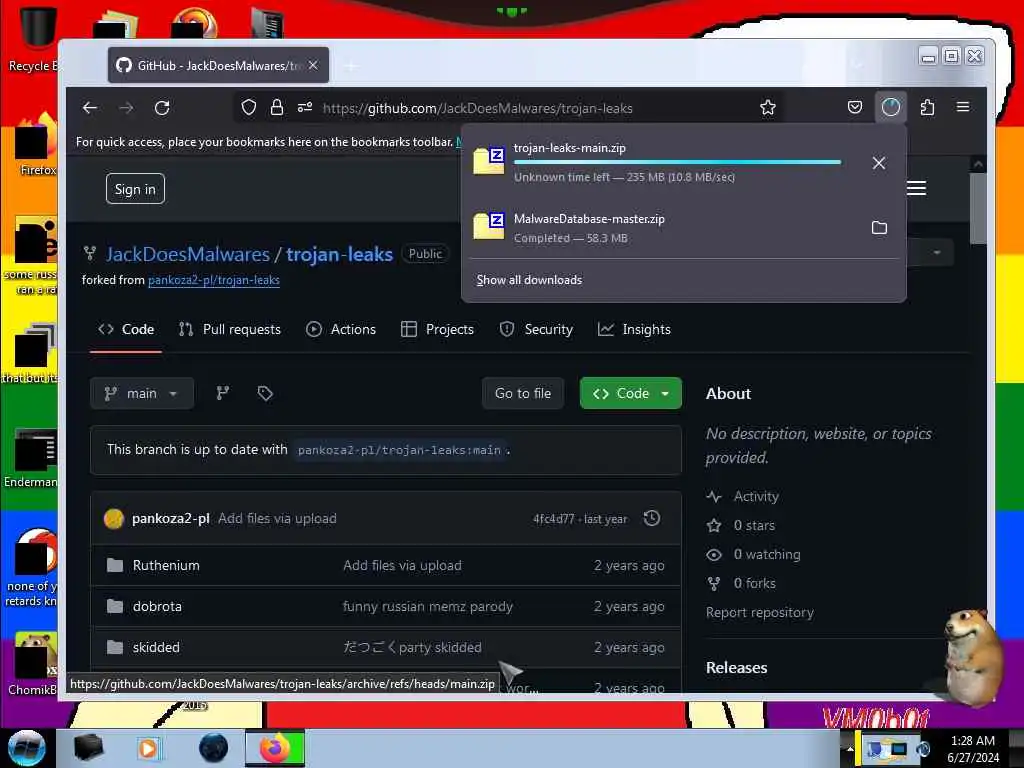Click the volume tray icon

point(923,749)
